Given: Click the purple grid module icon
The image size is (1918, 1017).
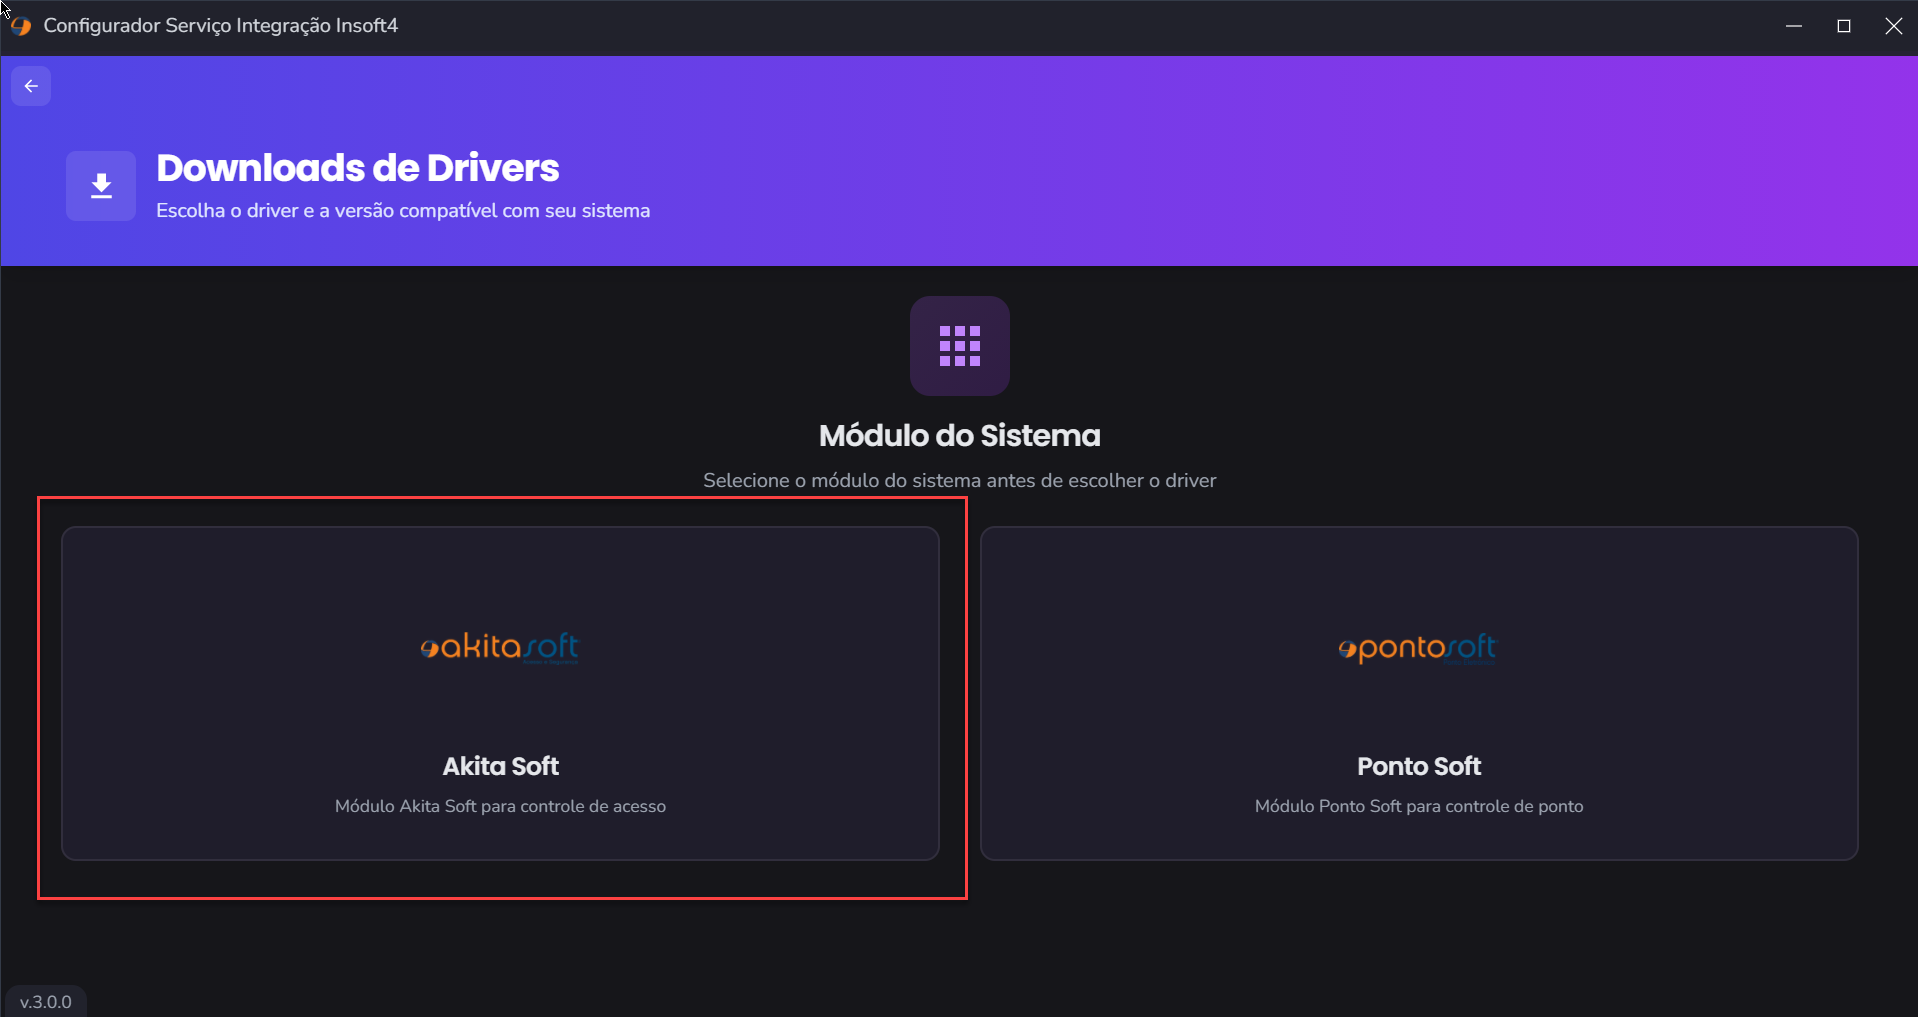Looking at the screenshot, I should coord(959,346).
